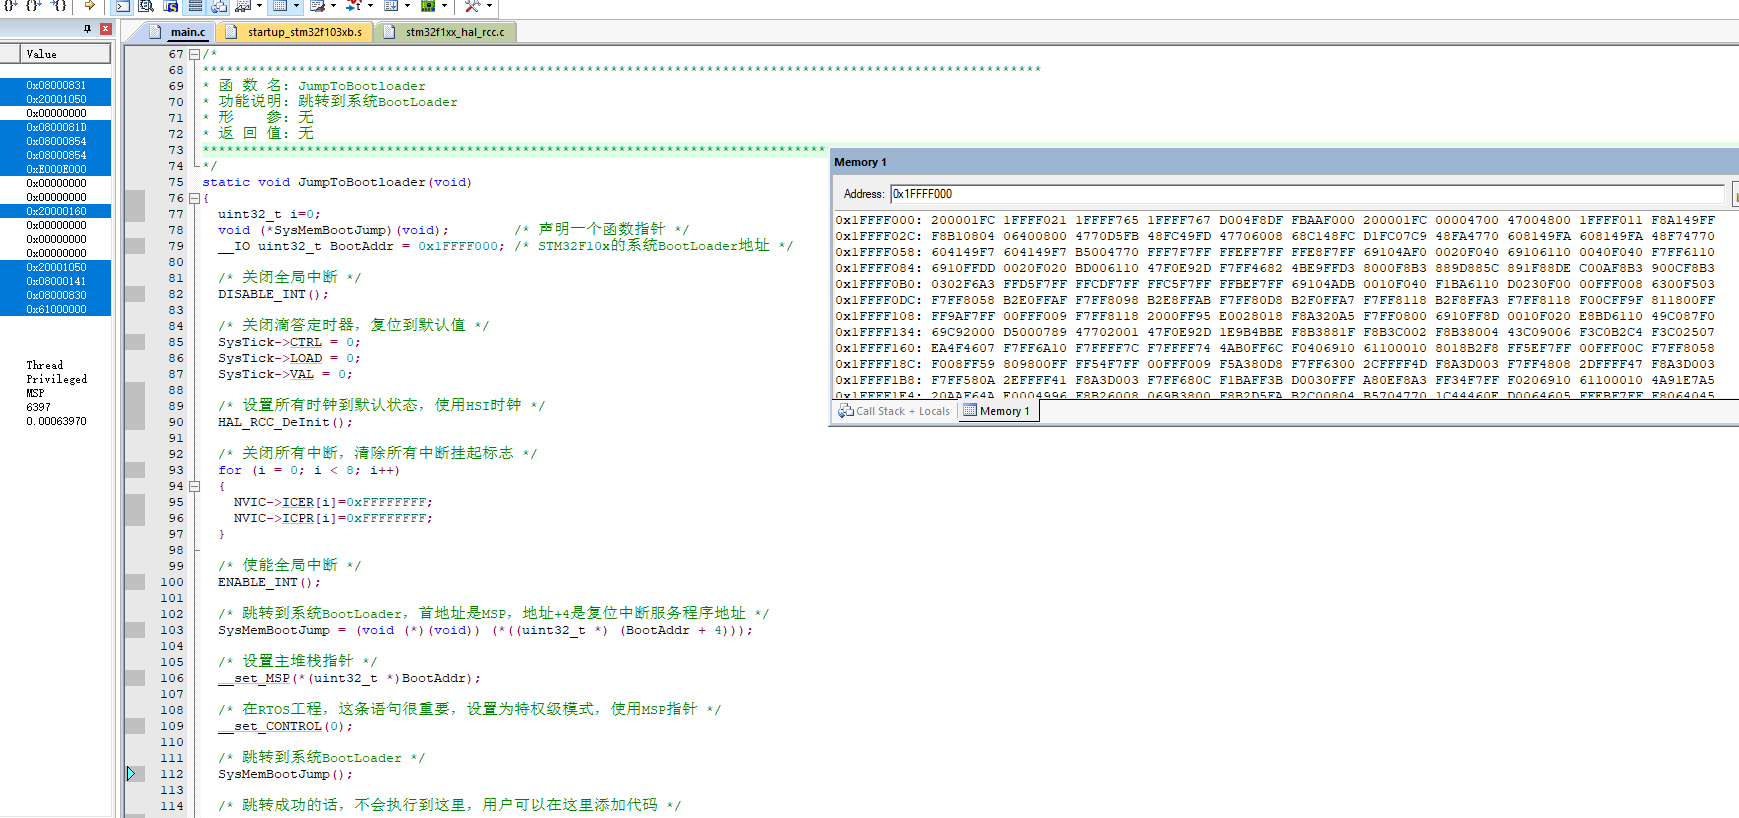Click the Trace Windows toolbar icon
This screenshot has width=1739, height=818.
pos(391,5)
